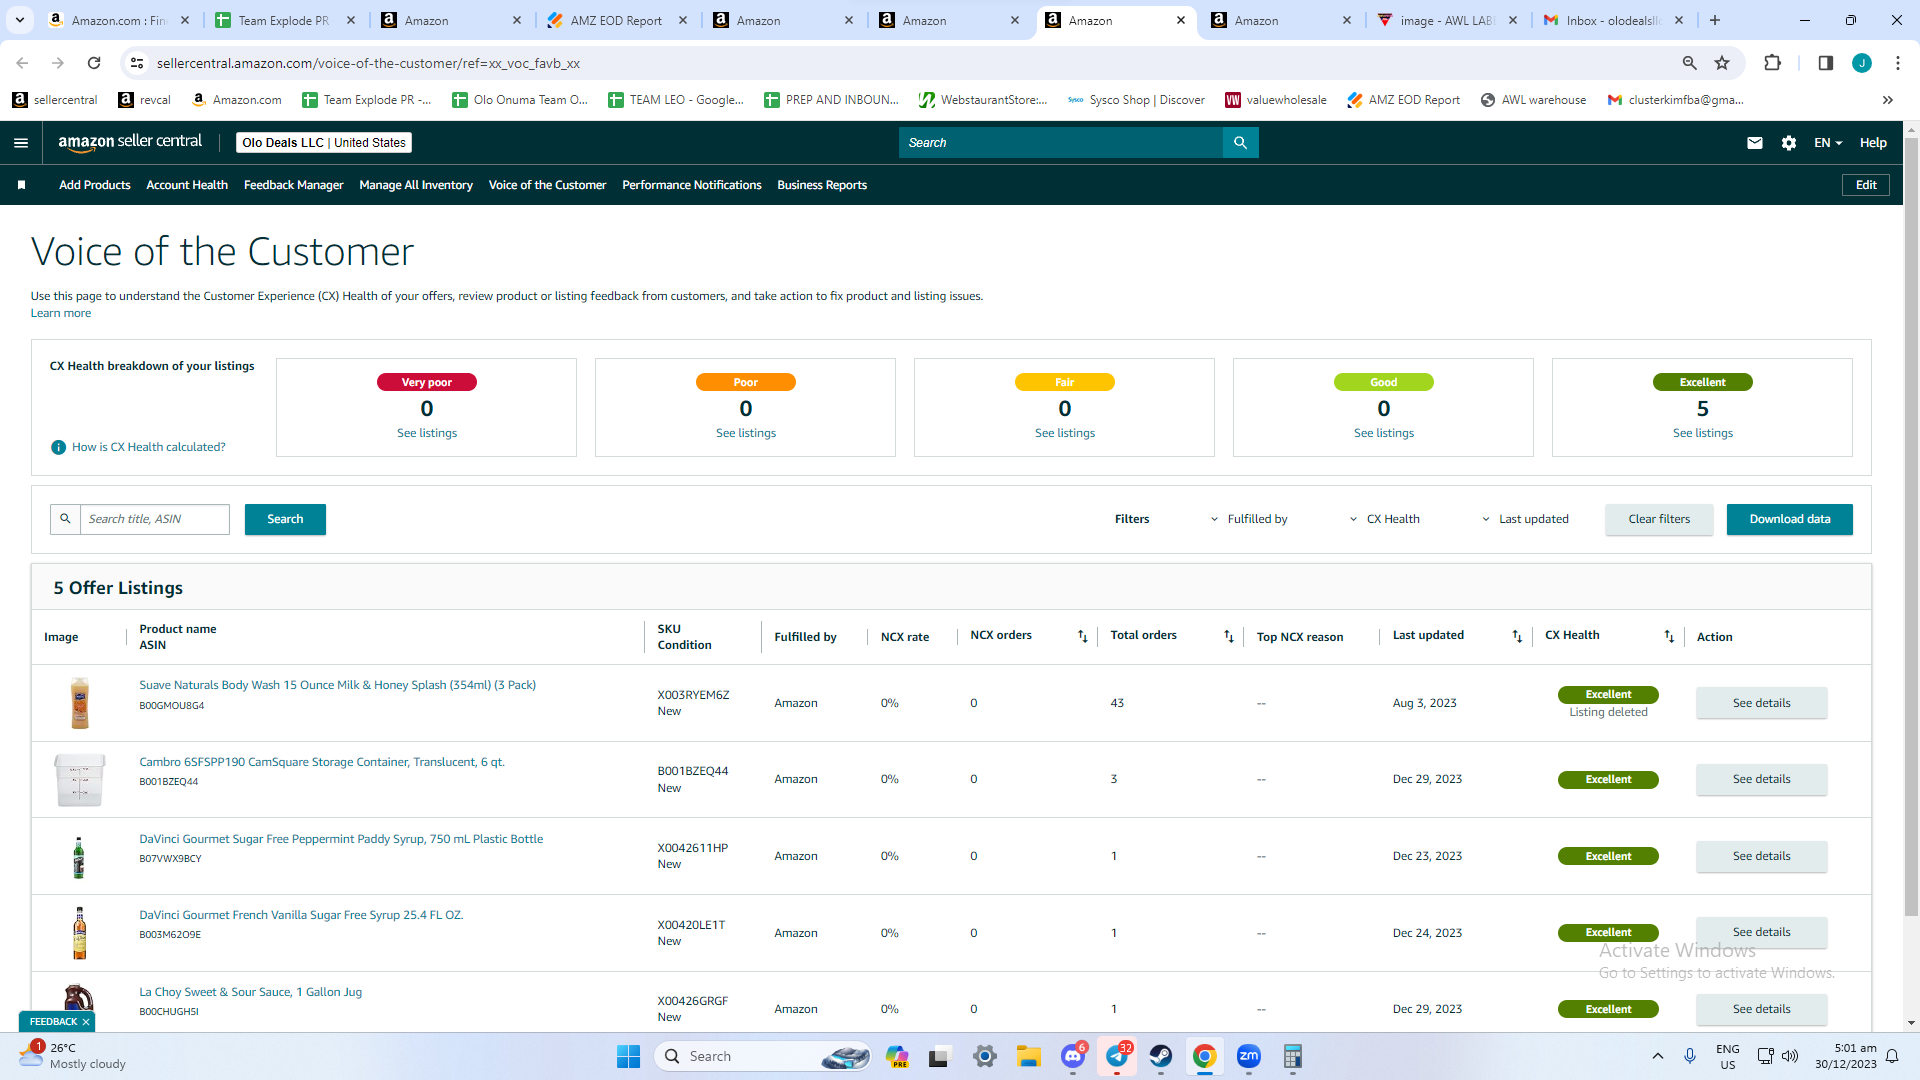Expand the Fulfilled by filter dropdown
Viewport: 1920px width, 1080px height.
(1249, 519)
